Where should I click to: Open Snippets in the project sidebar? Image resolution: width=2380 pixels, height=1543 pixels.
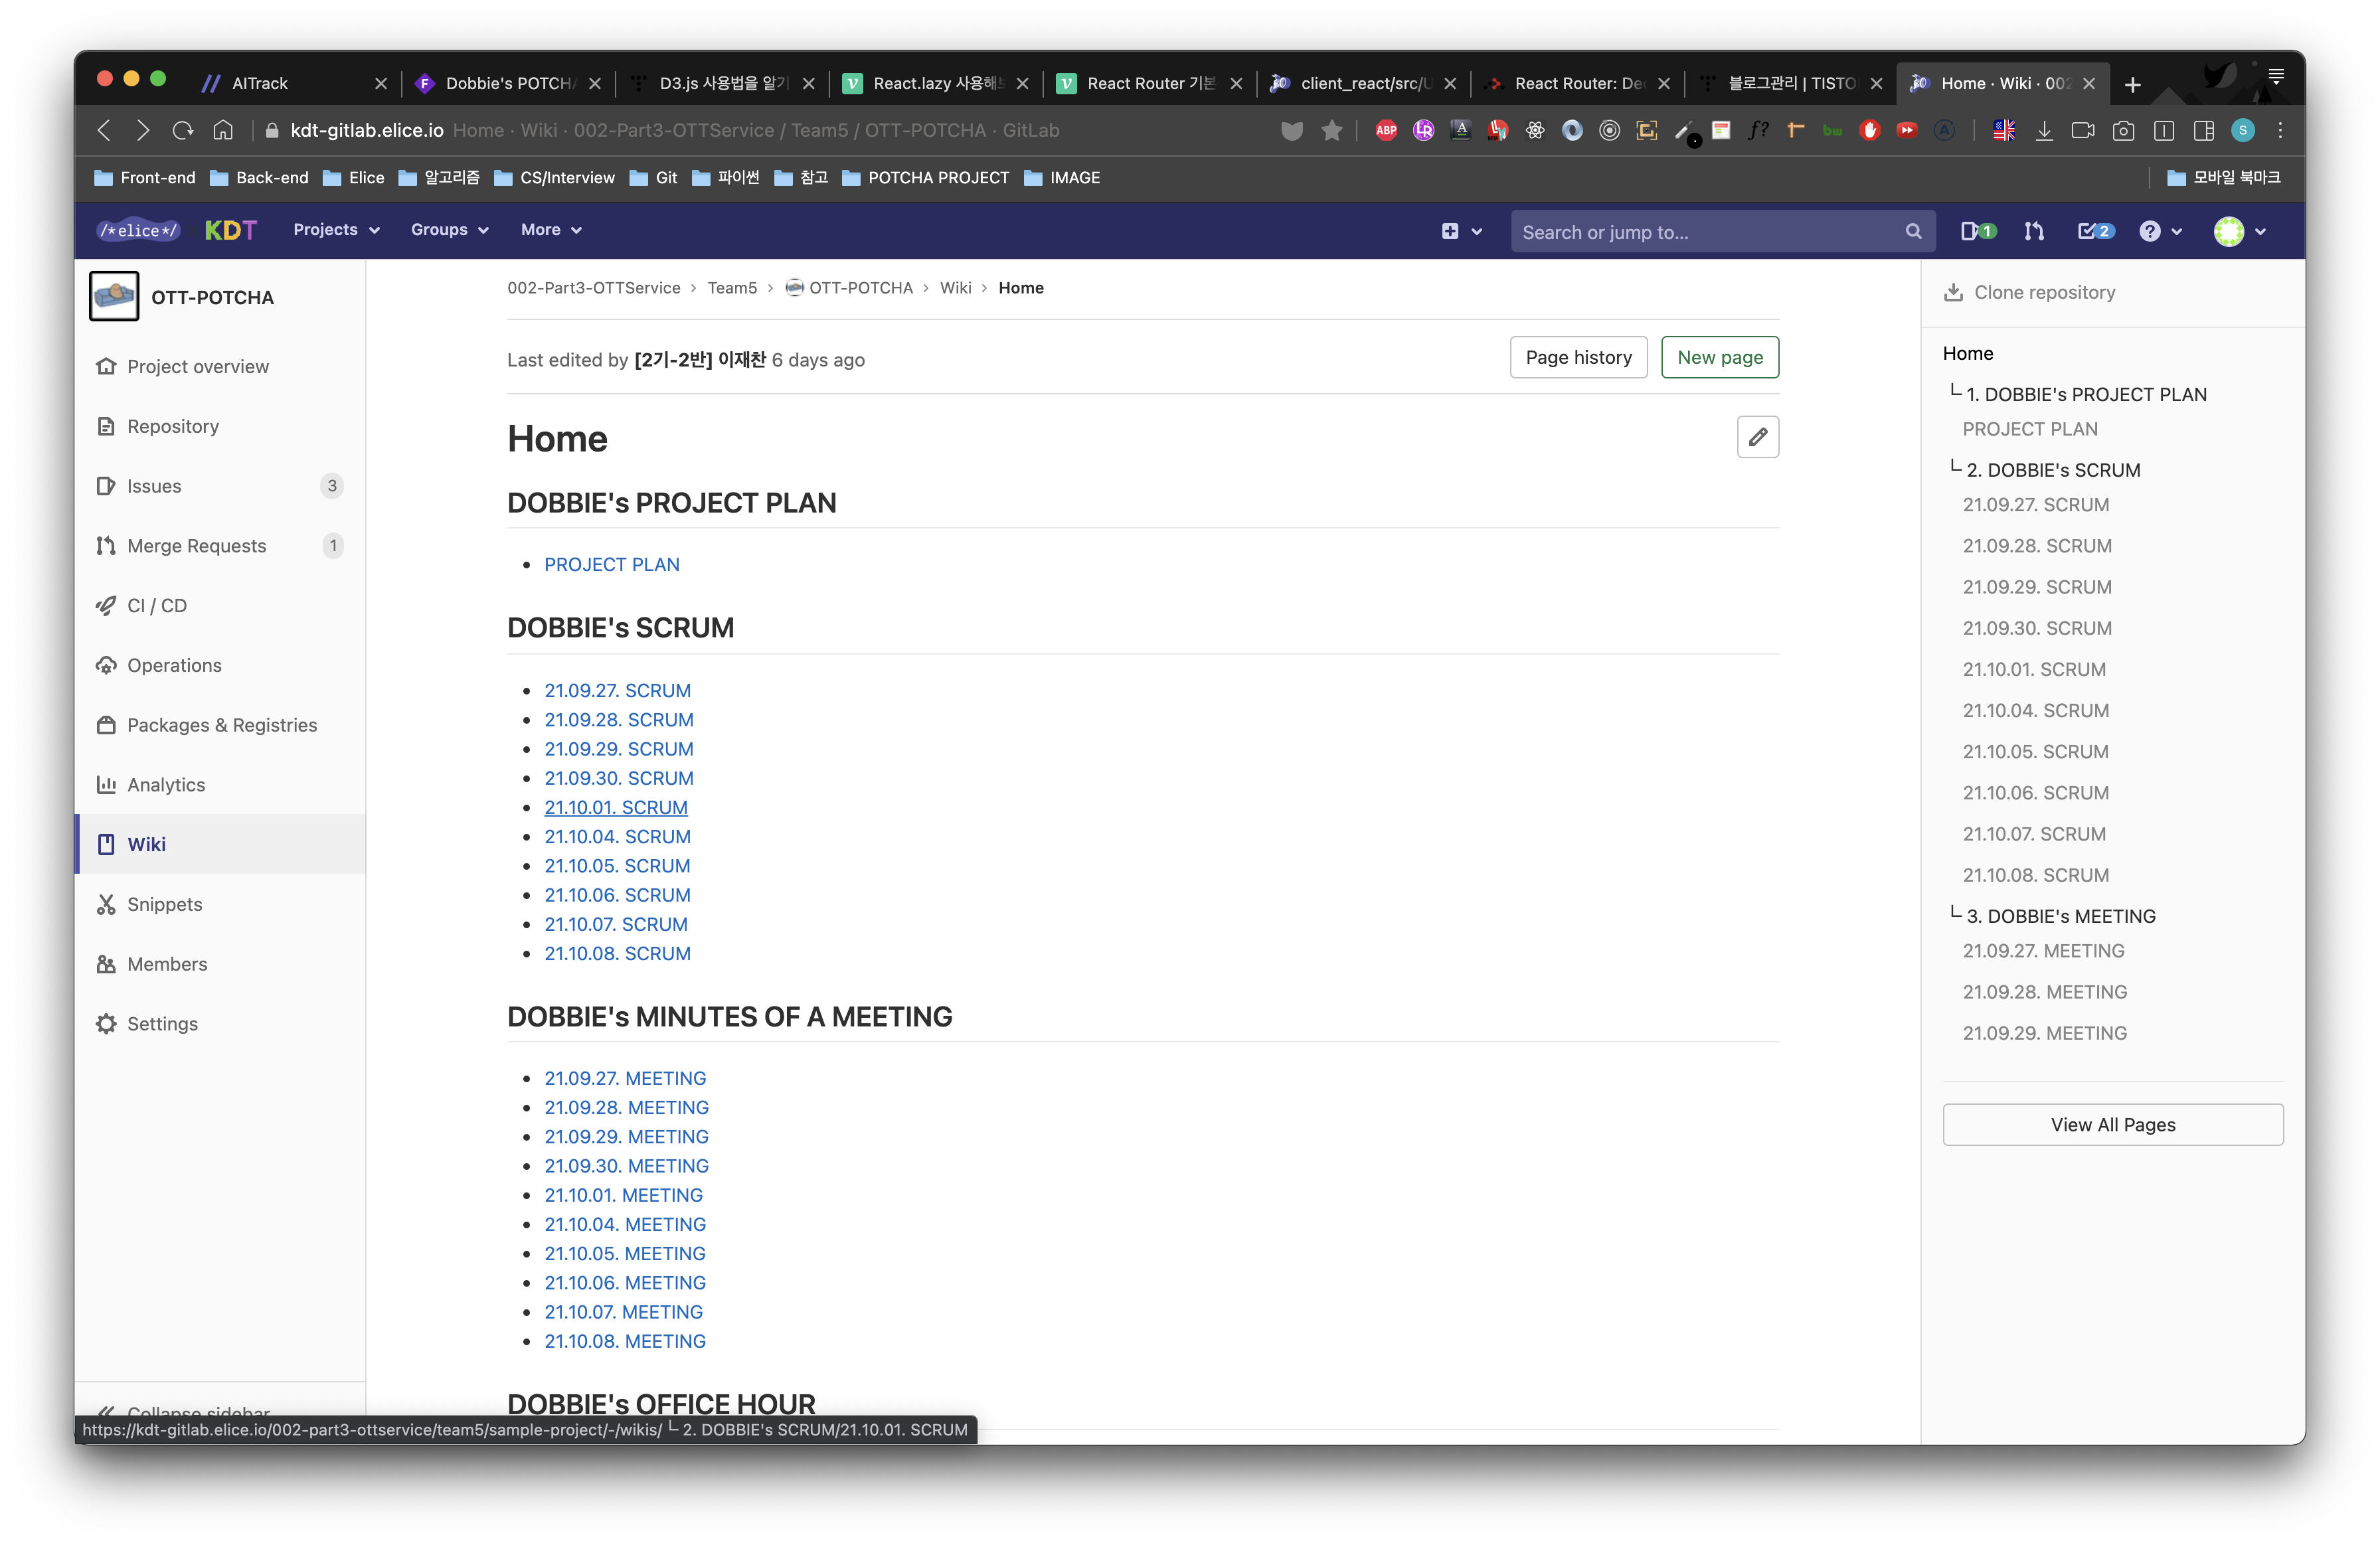click(164, 904)
